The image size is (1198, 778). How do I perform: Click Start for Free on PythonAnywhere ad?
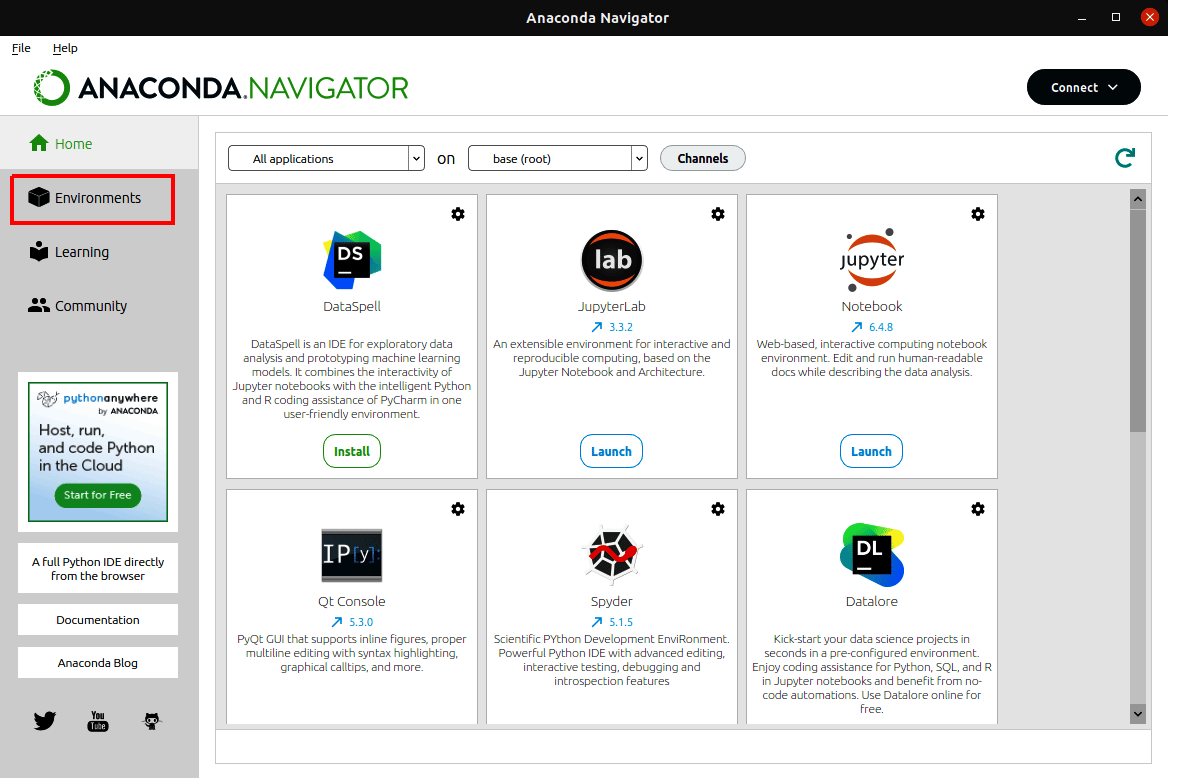(97, 495)
